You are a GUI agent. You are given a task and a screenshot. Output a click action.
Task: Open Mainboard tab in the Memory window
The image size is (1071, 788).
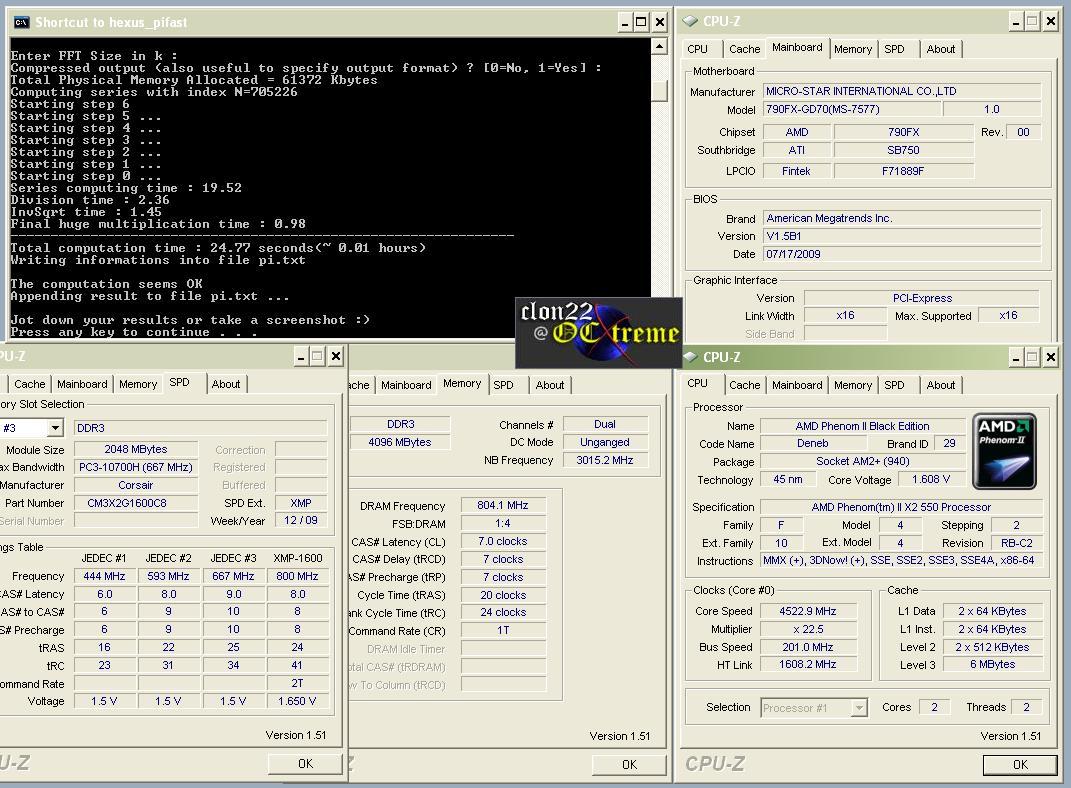(x=406, y=385)
